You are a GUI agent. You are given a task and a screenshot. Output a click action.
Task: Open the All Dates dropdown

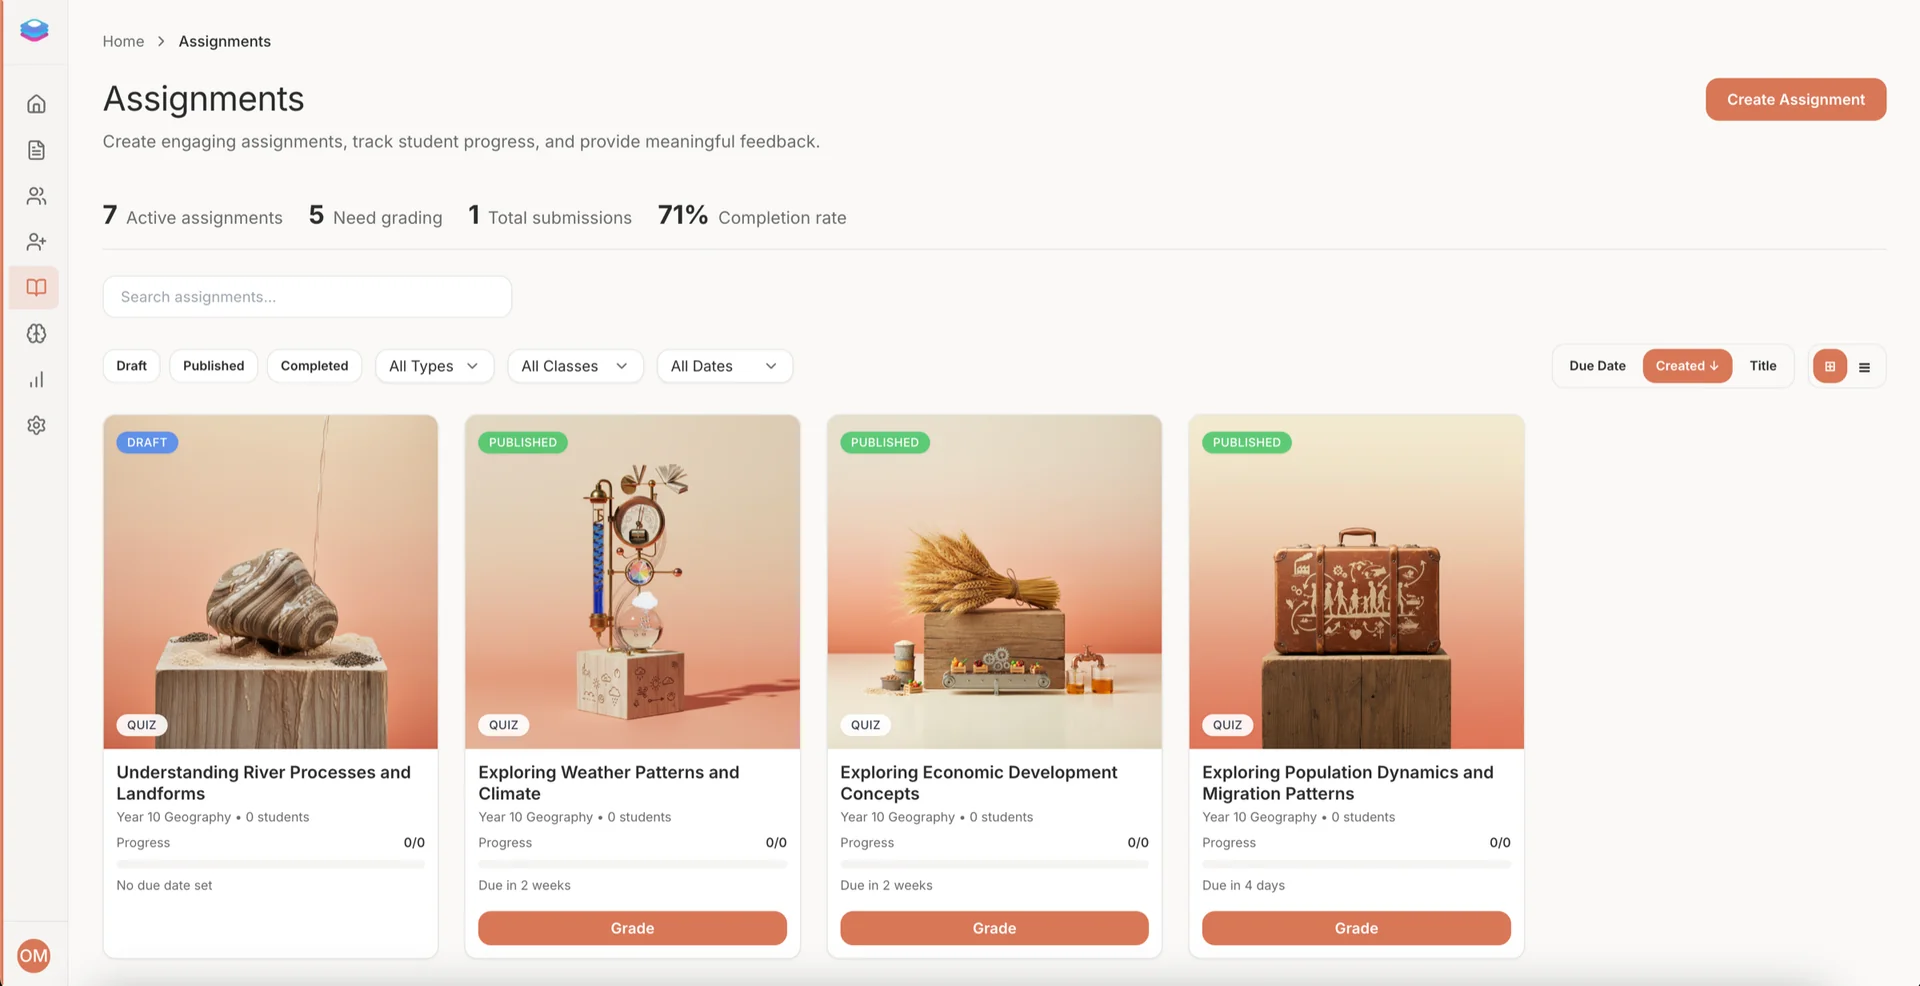pyautogui.click(x=724, y=366)
